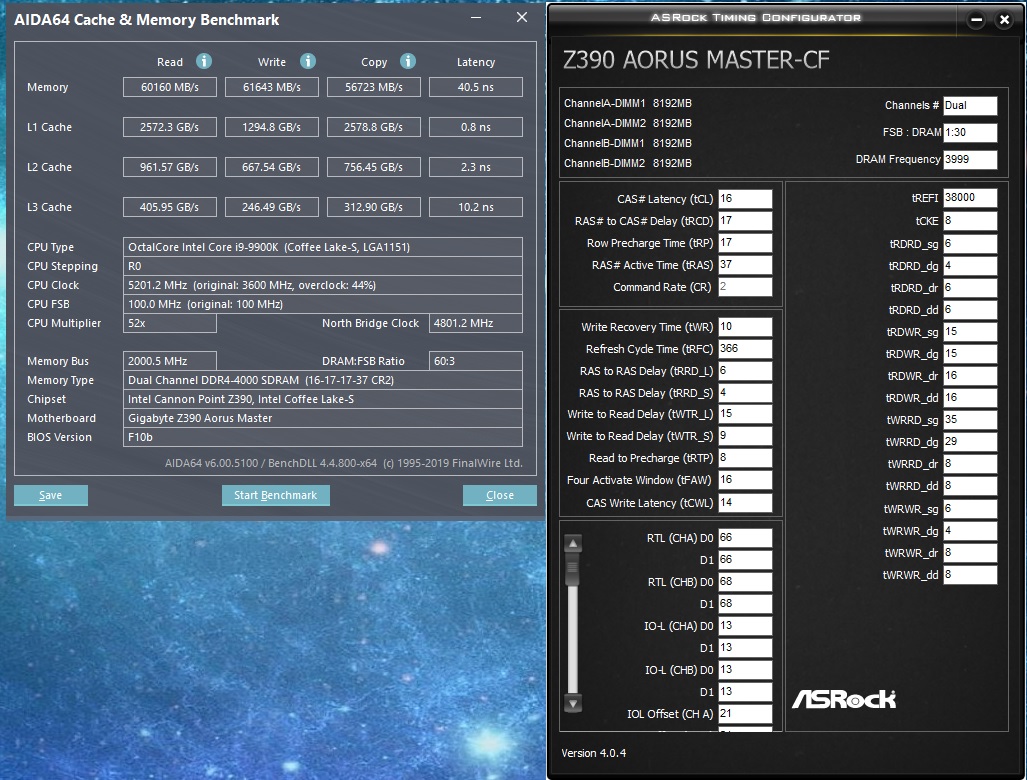Select the IOL Offset (CH A) field

click(x=745, y=714)
